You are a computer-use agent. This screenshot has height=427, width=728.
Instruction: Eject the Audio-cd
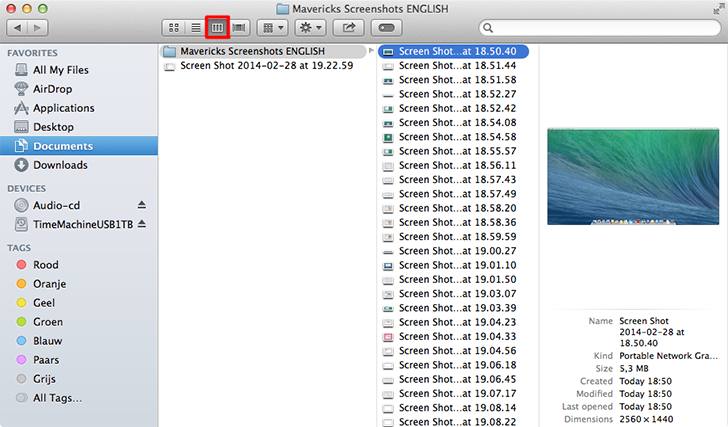[142, 205]
